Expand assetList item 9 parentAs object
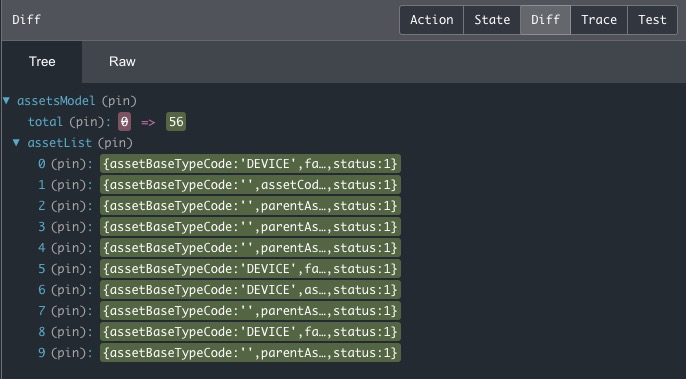The image size is (686, 379). point(250,353)
